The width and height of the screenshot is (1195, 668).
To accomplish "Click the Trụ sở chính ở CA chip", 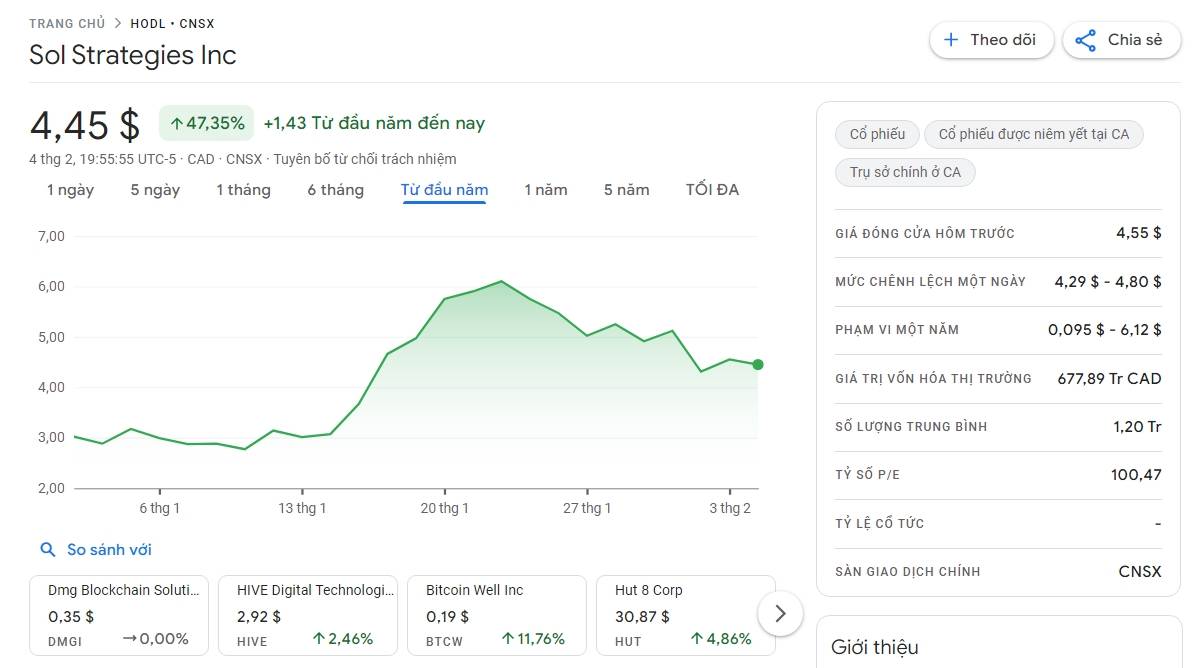I will click(x=905, y=172).
